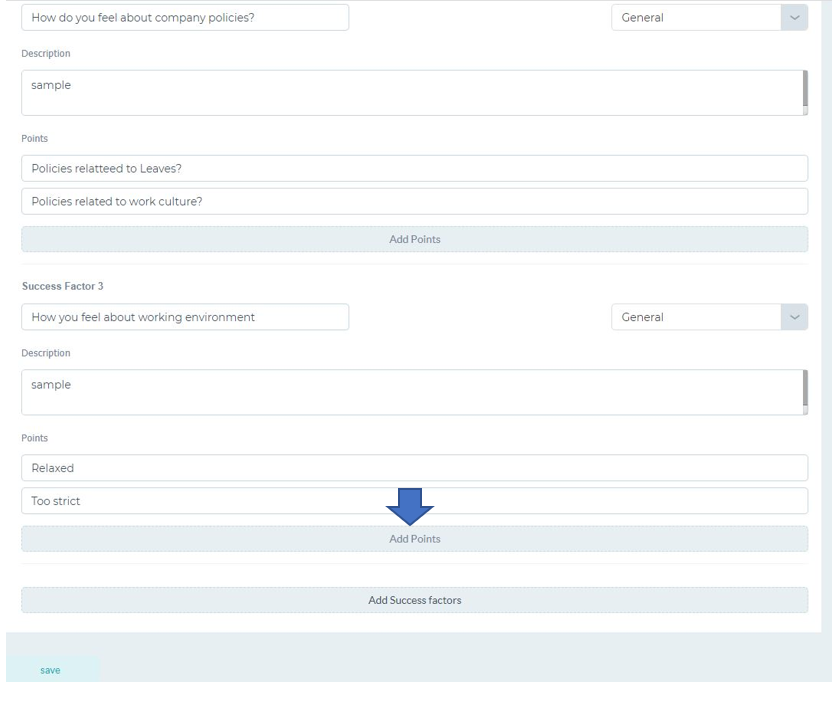Viewport: 832px width, 707px height.
Task: Focus the 'How you feel about working environment' field
Action: pos(185,317)
